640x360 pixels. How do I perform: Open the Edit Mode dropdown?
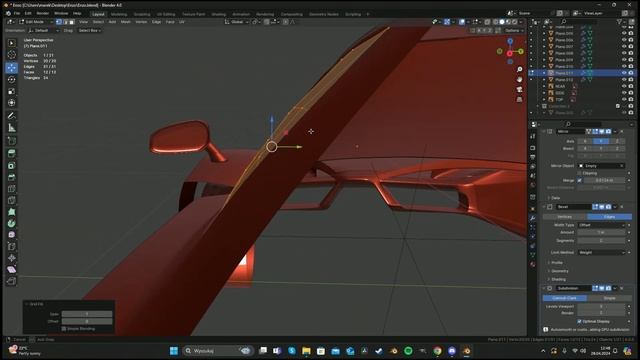[36, 22]
